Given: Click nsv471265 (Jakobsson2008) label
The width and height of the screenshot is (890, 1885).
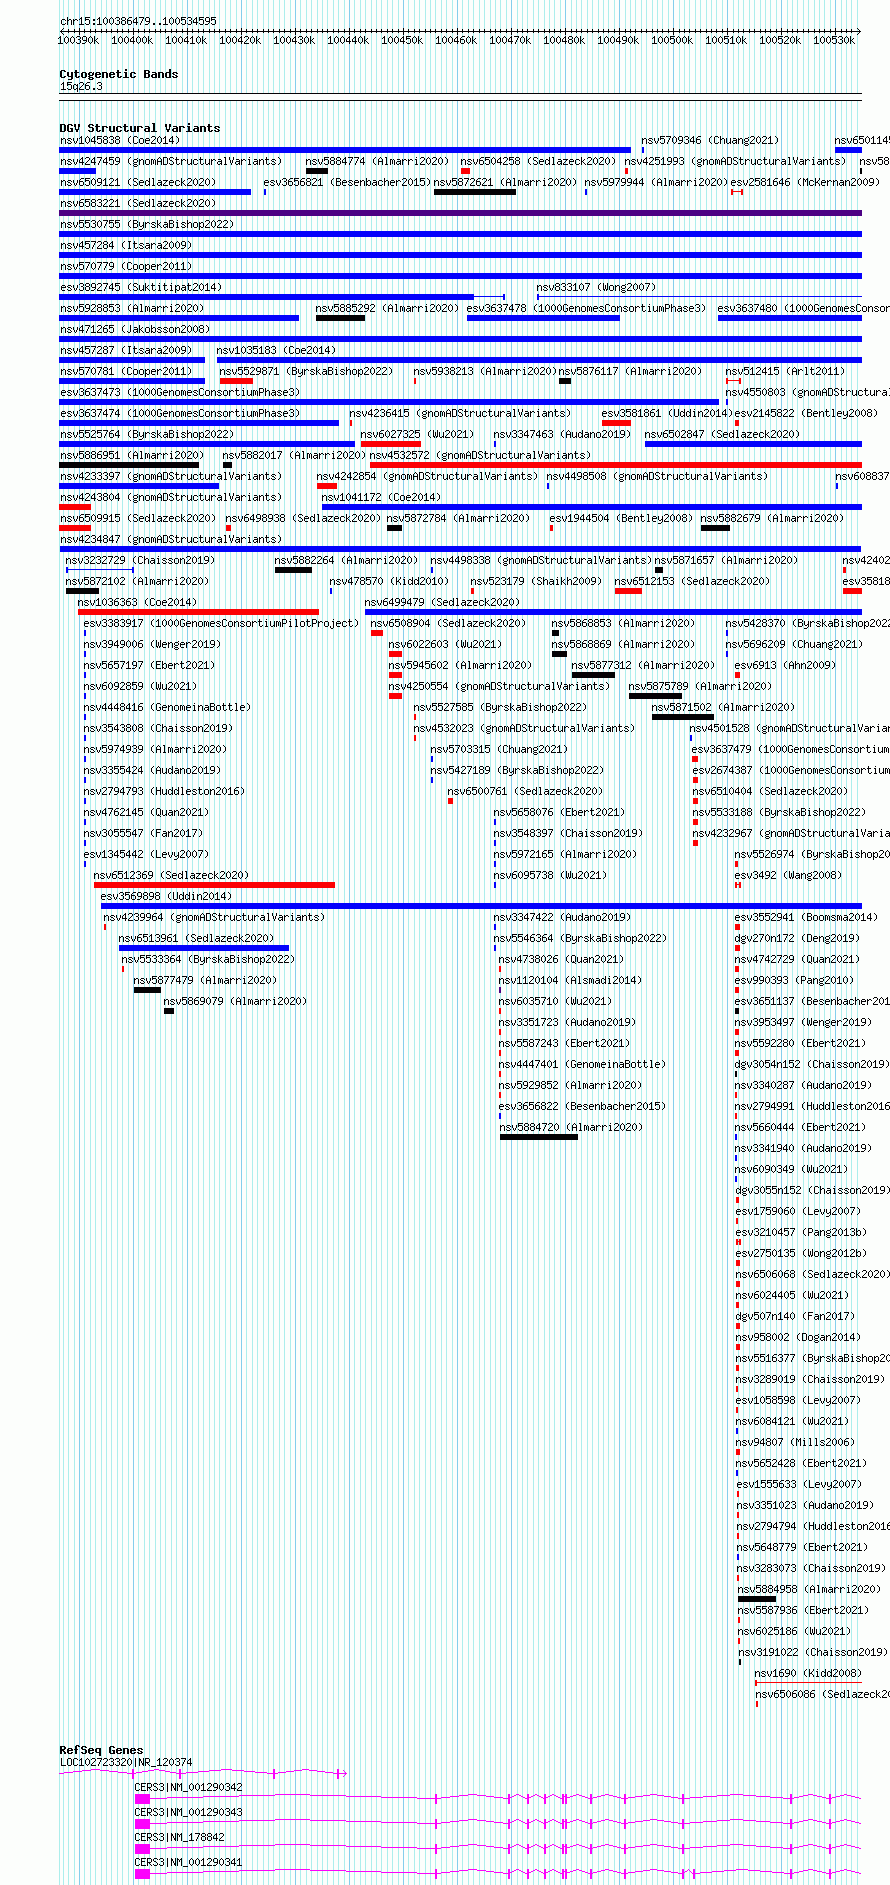Looking at the screenshot, I should click(135, 329).
